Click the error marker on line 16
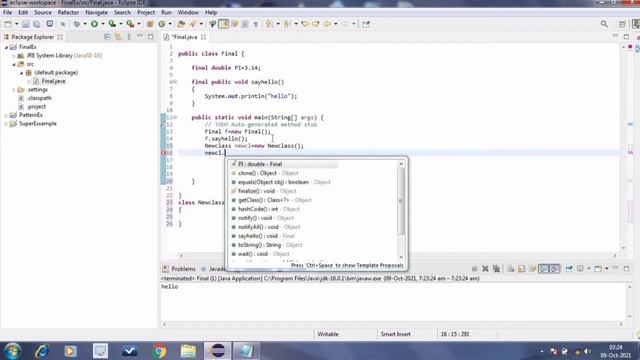640x360 pixels. pyautogui.click(x=164, y=153)
